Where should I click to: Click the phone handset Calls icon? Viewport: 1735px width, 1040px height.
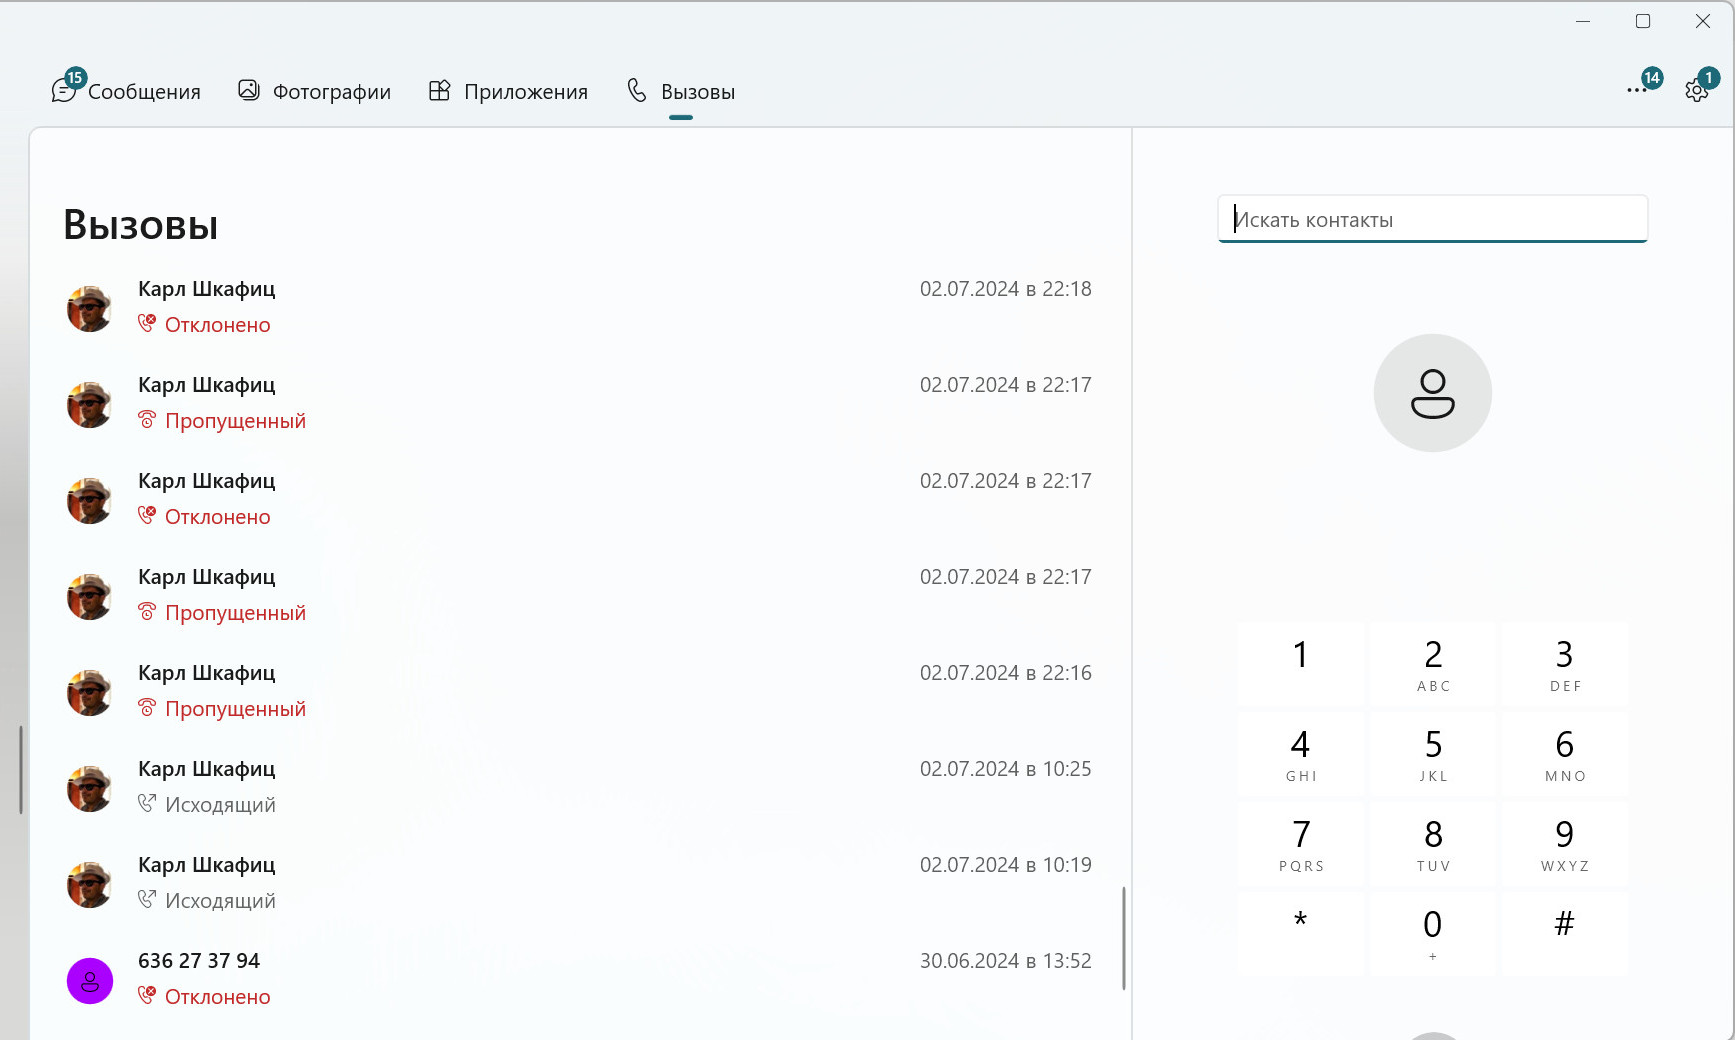click(x=637, y=91)
